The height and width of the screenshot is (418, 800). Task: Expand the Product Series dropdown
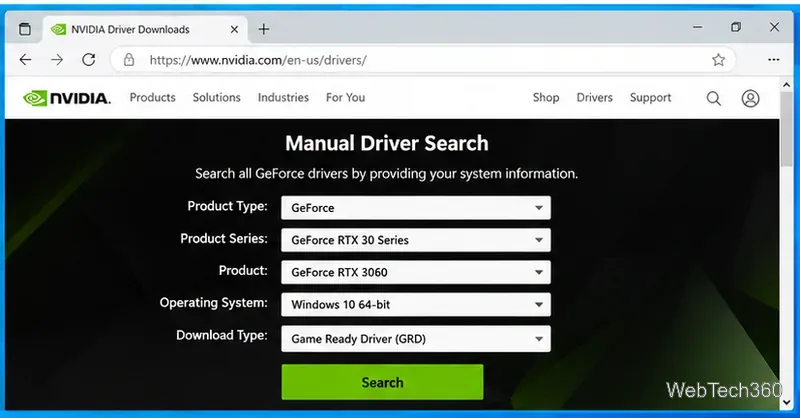click(416, 240)
